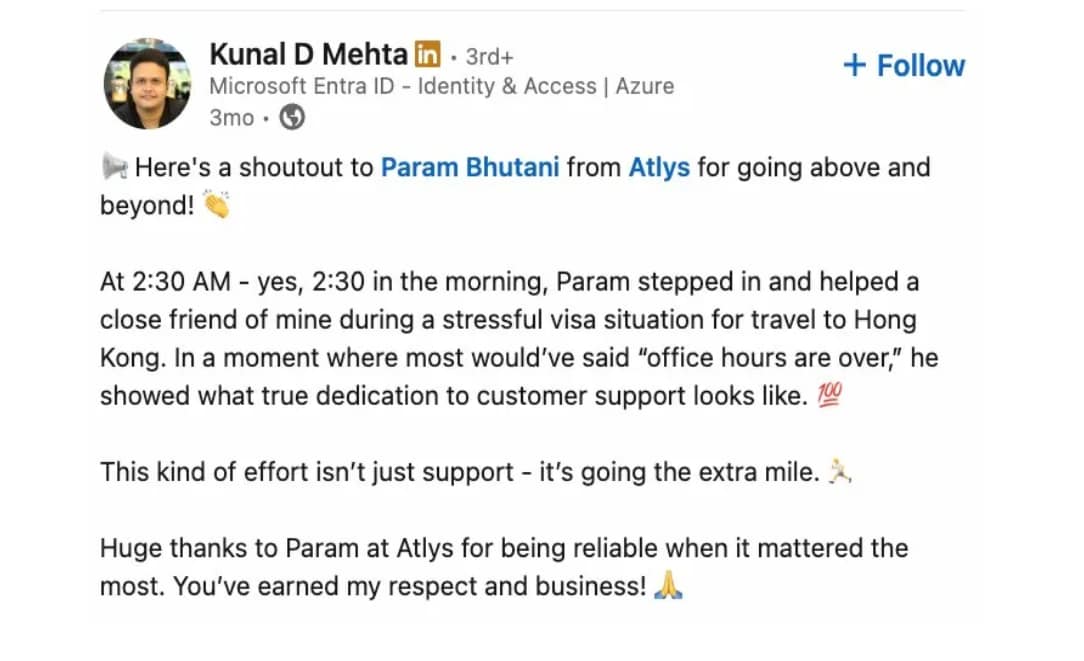
Task: Click the megaphone emoji before "Here's"
Action: coord(114,167)
